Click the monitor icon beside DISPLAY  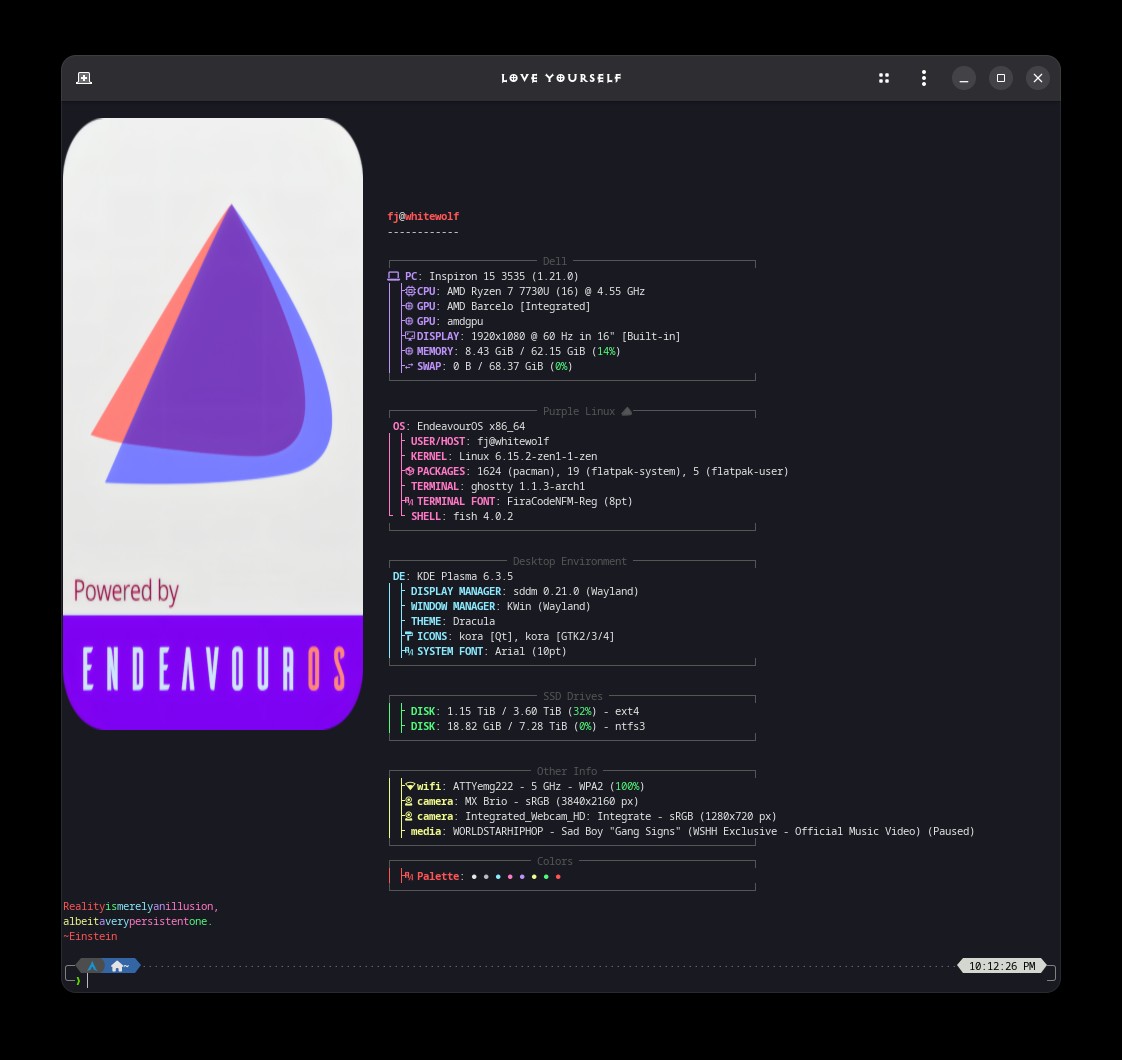pos(410,336)
